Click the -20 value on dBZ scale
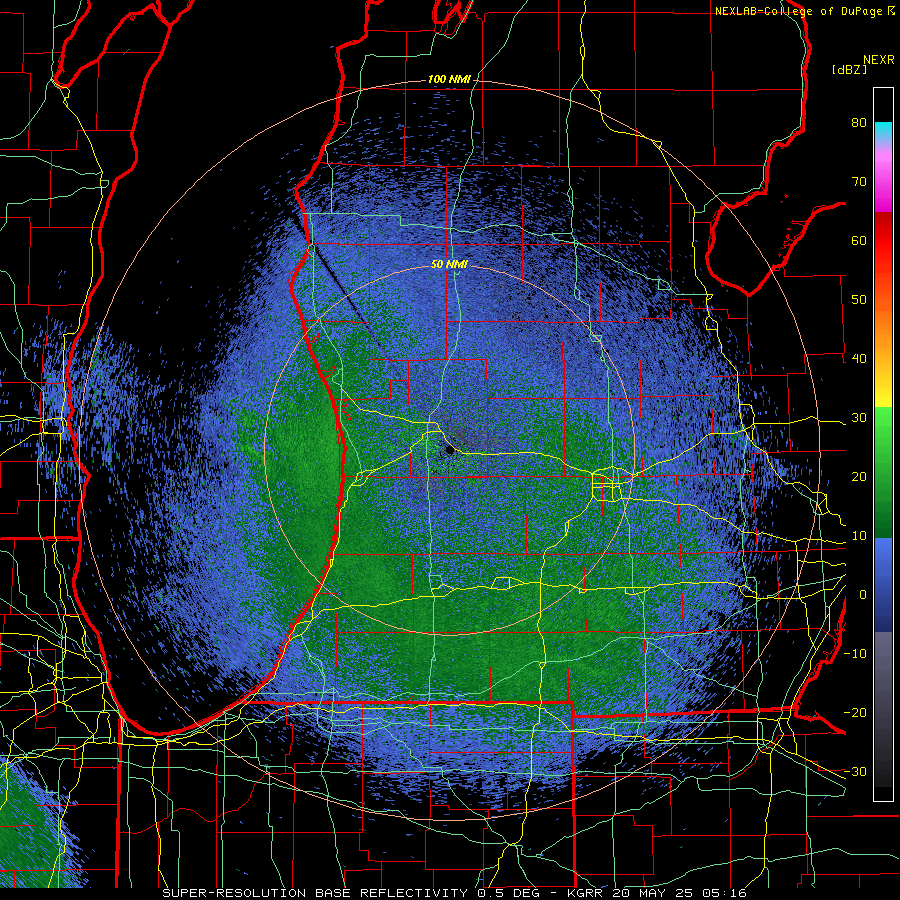The height and width of the screenshot is (900, 900). [855, 713]
